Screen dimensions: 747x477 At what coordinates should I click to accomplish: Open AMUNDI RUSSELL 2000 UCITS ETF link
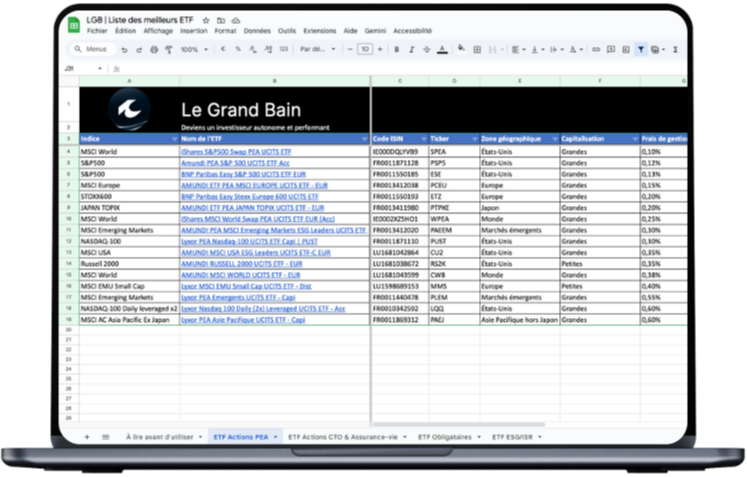click(x=242, y=264)
